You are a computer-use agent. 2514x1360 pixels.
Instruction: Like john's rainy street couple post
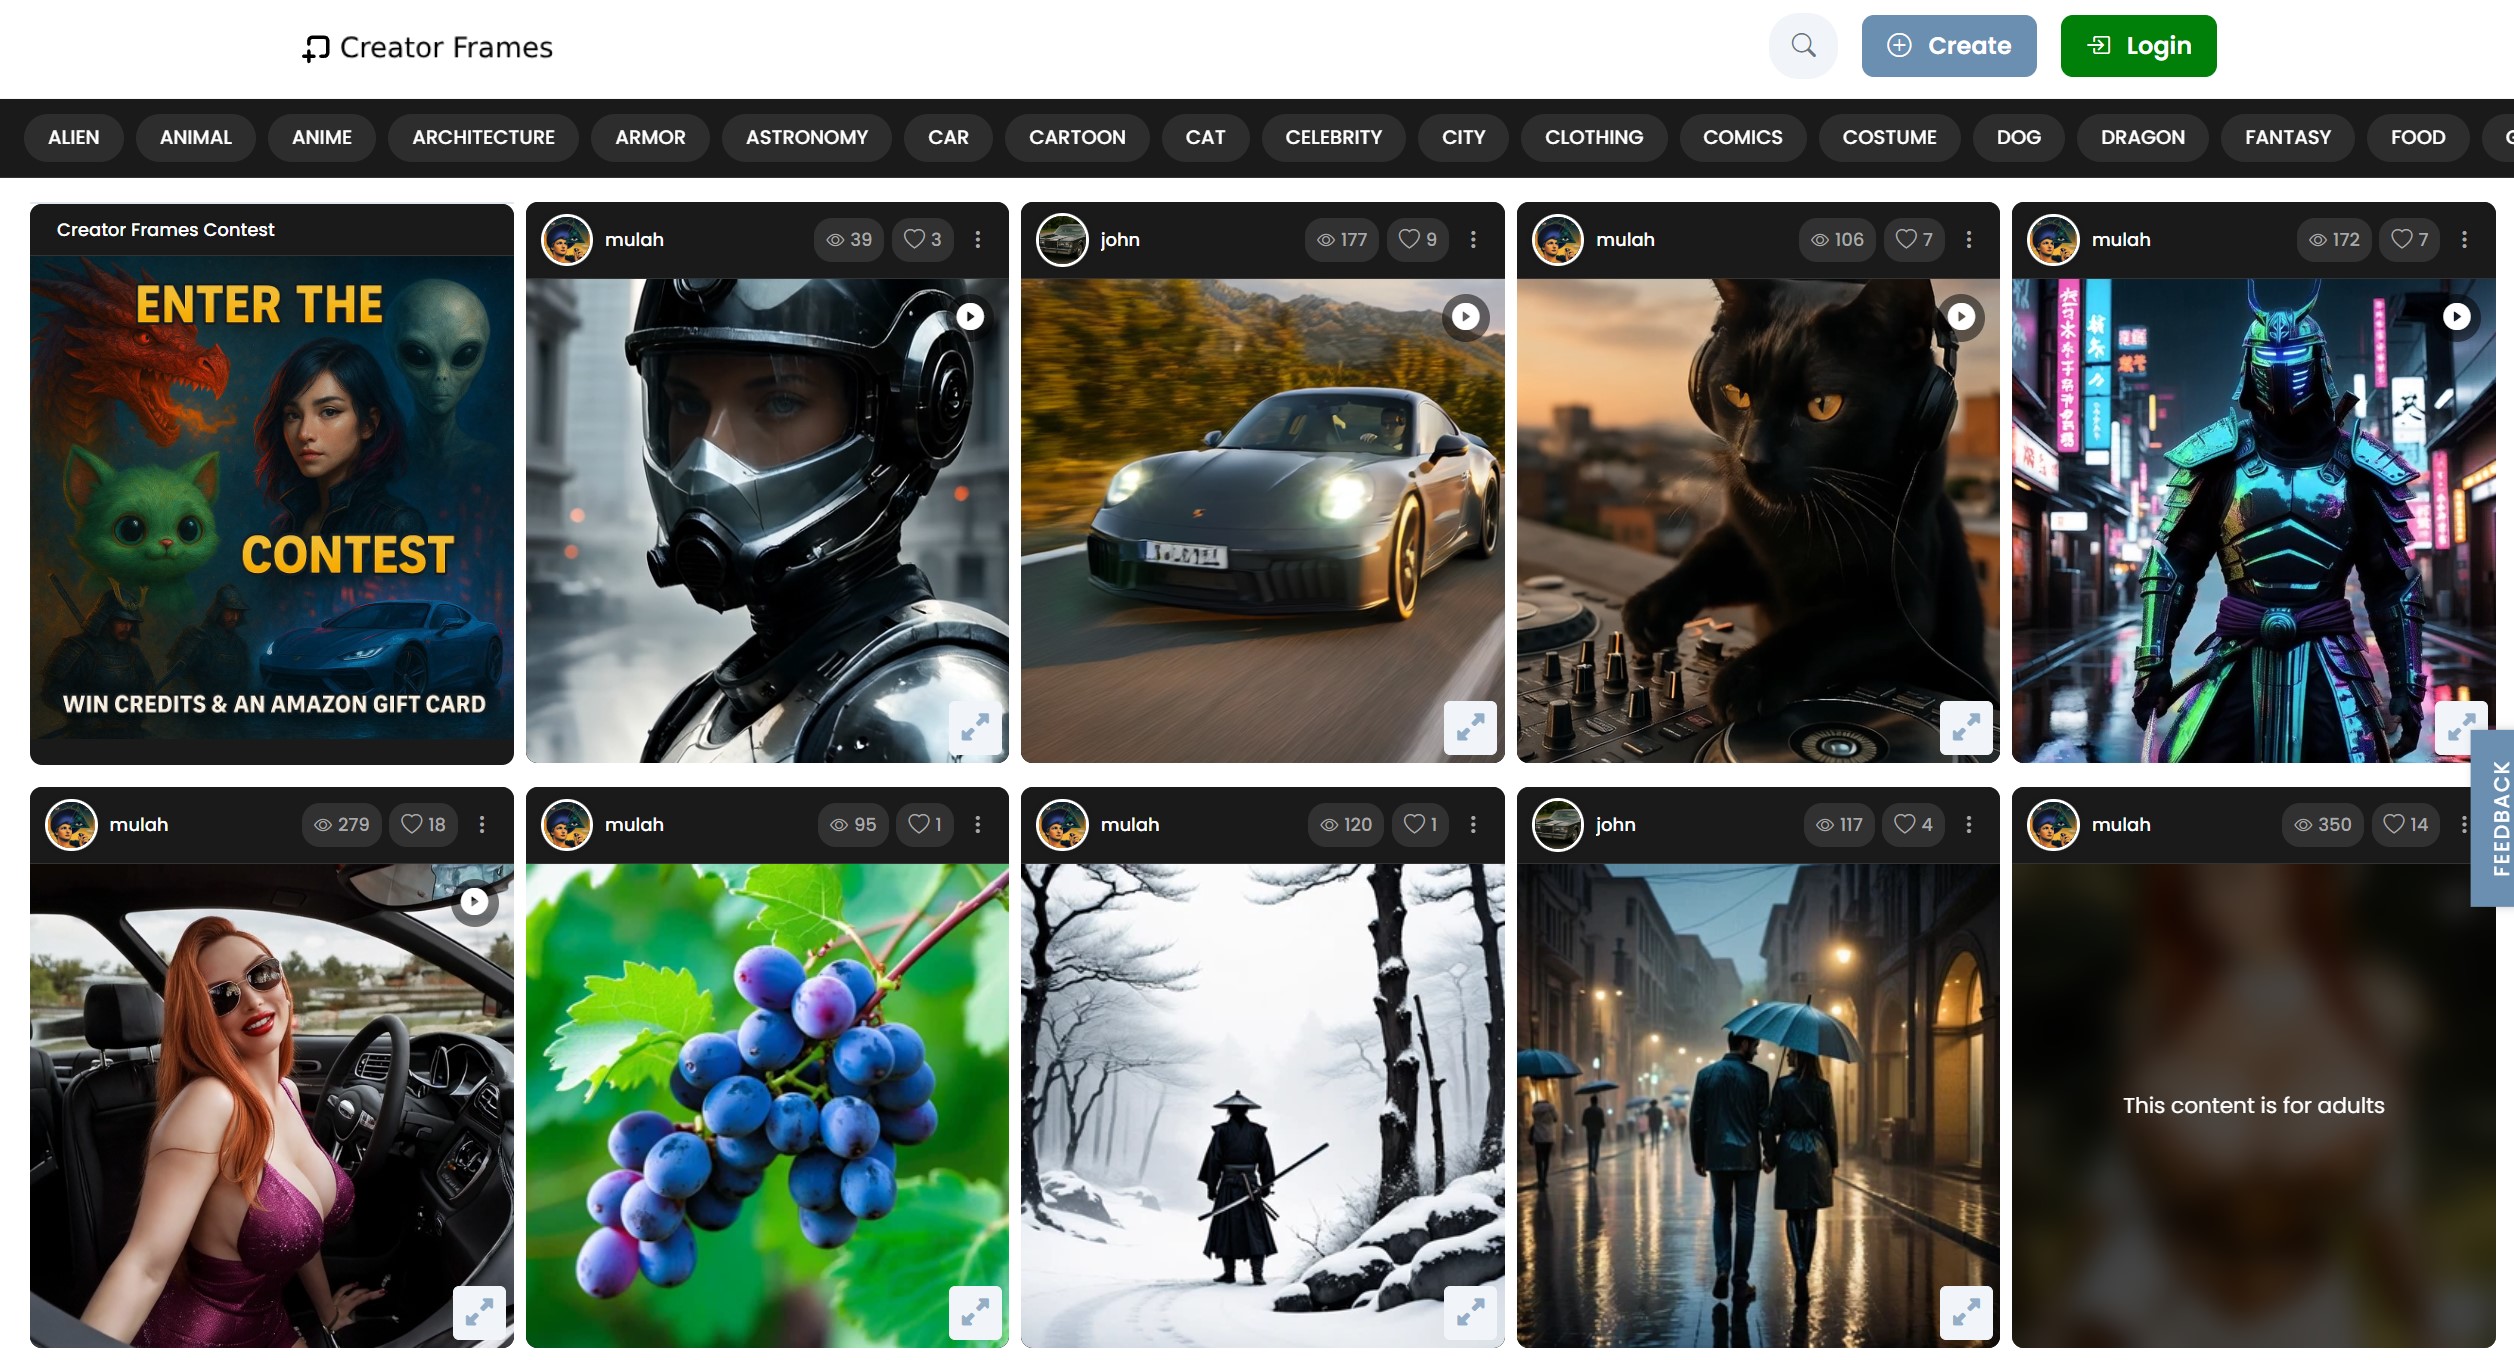pos(1912,824)
